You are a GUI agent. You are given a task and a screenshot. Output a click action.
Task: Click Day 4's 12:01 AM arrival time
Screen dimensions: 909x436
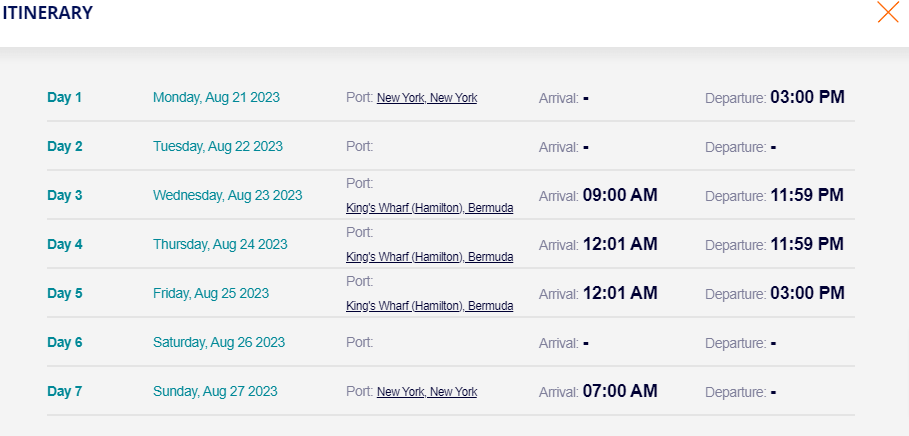click(620, 244)
